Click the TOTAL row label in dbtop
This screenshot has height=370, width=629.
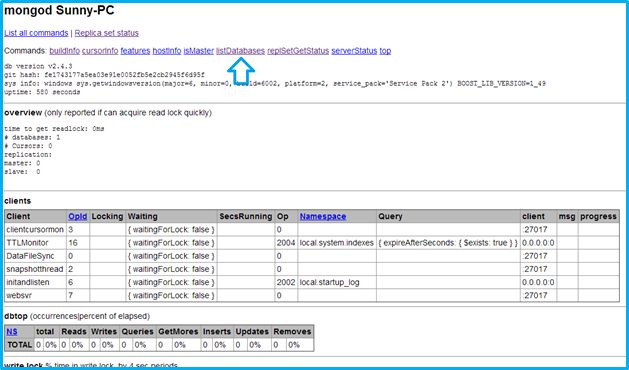pyautogui.click(x=19, y=345)
